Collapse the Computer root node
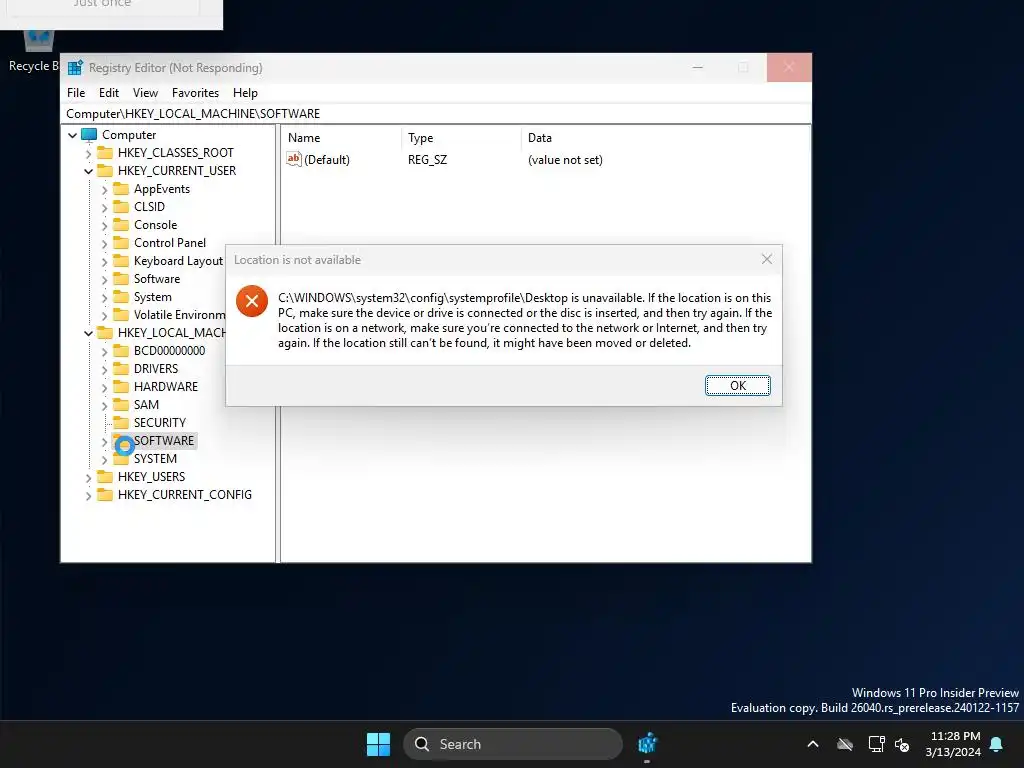Viewport: 1024px width, 768px height. pyautogui.click(x=72, y=135)
